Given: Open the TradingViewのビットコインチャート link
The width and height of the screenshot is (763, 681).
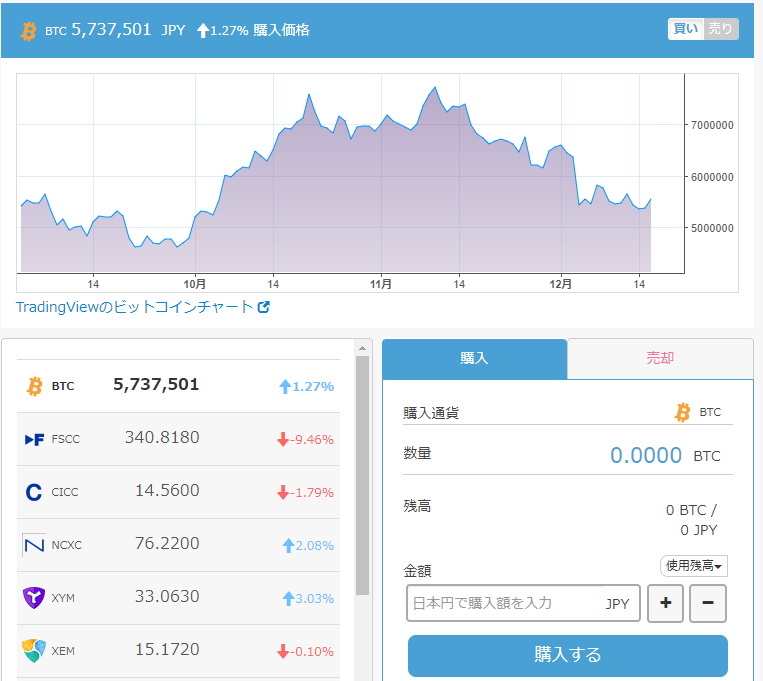Looking at the screenshot, I should (134, 308).
